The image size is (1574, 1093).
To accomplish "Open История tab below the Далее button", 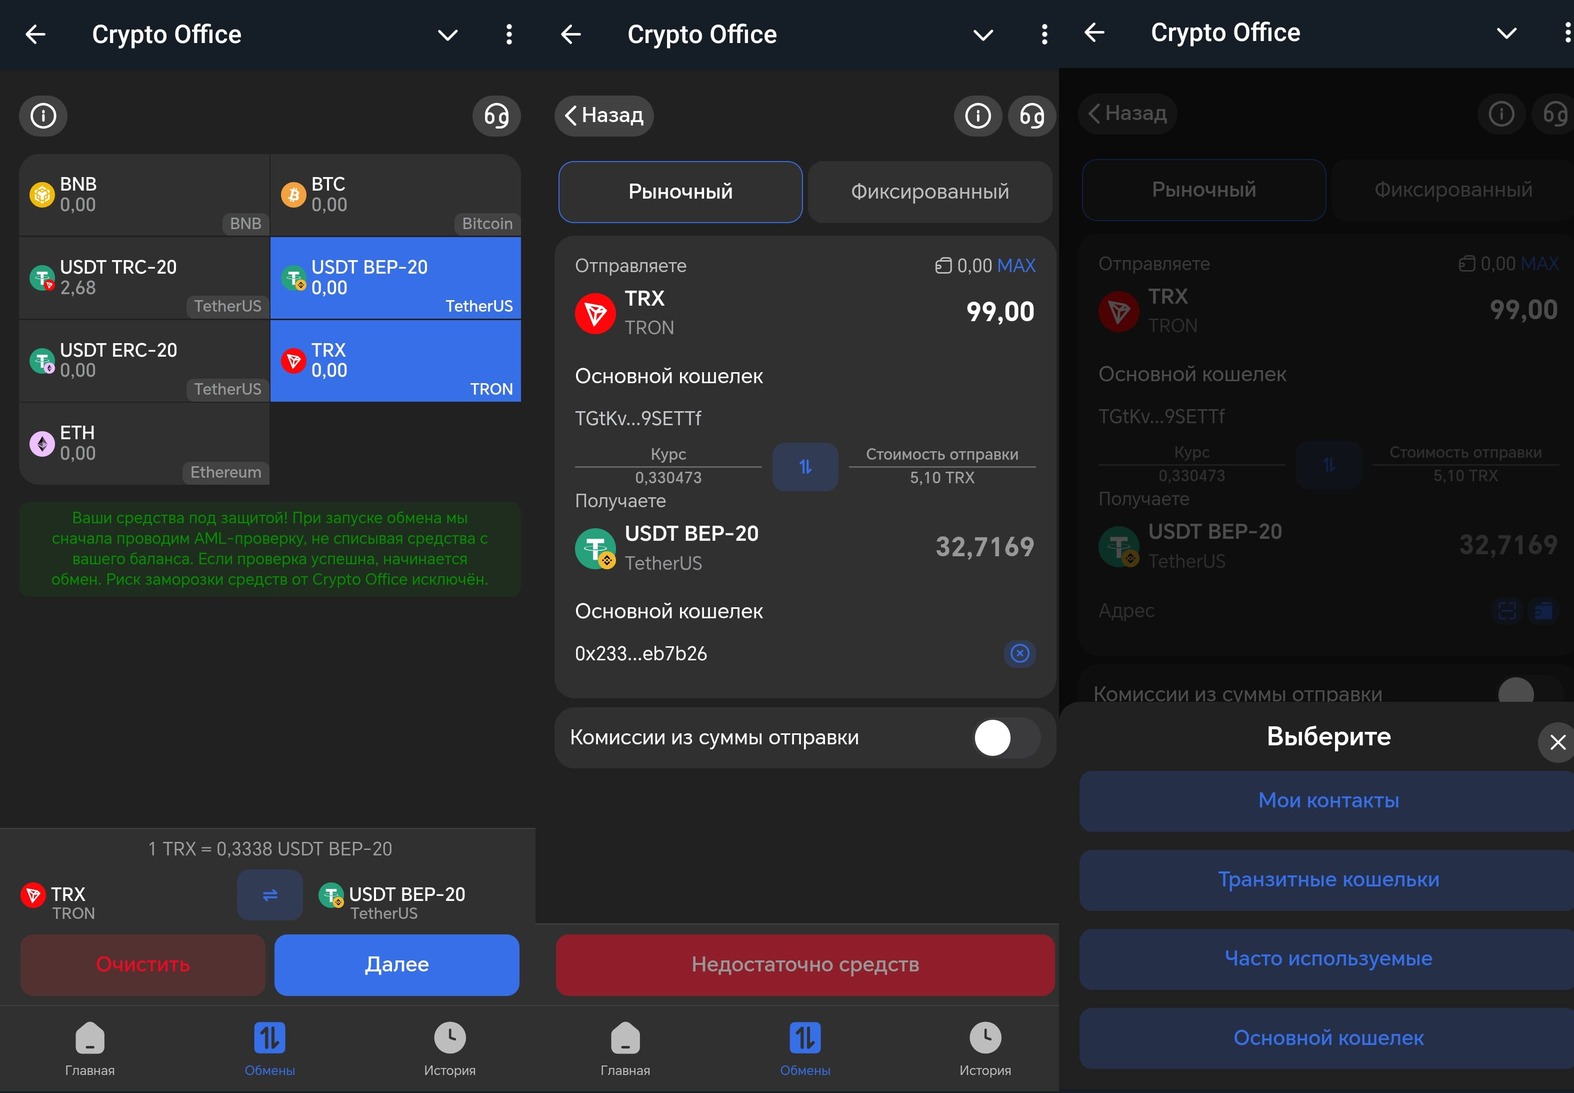I will pyautogui.click(x=449, y=1048).
